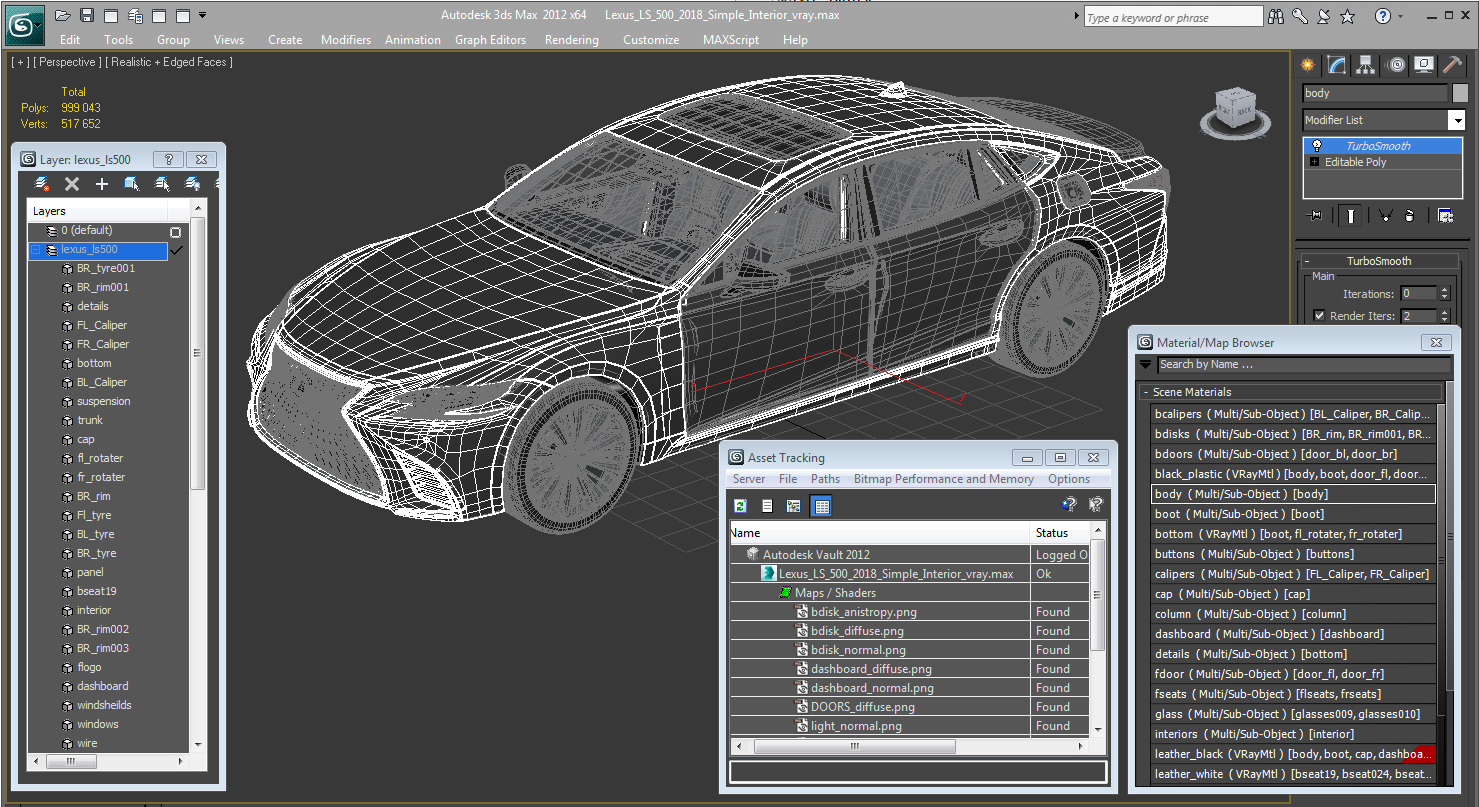Toggle TurboSmooth modifier lightbulb on/off
The width and height of the screenshot is (1479, 807).
coord(1316,146)
